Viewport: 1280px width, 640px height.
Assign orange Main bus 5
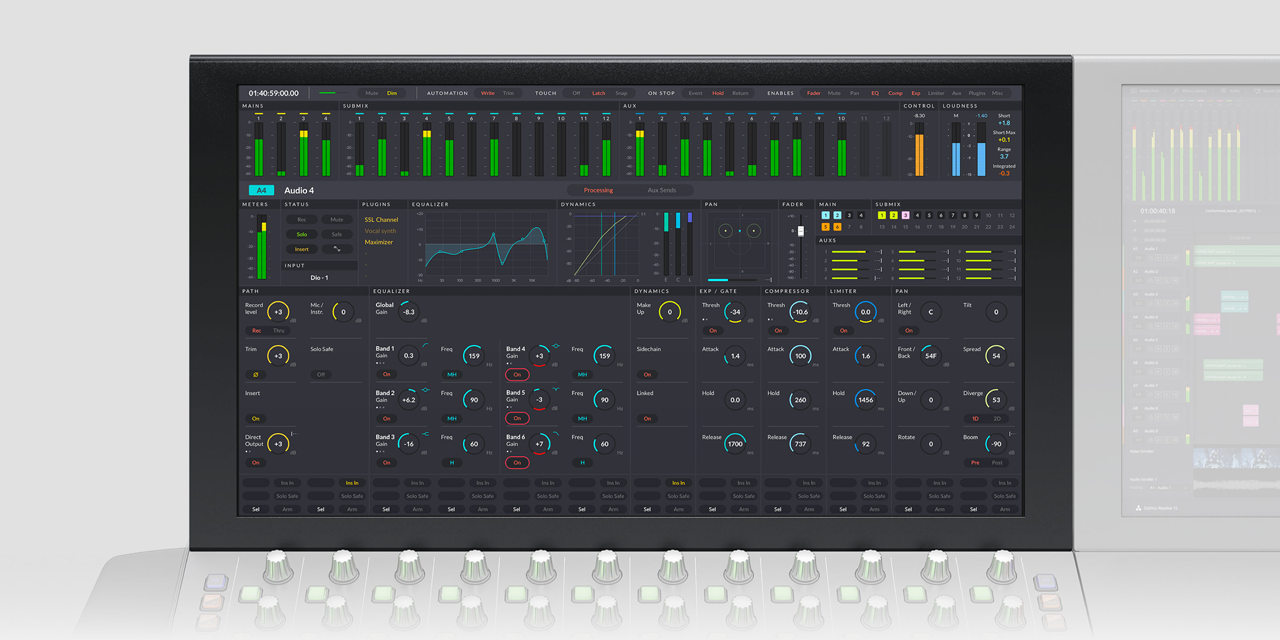coord(825,227)
